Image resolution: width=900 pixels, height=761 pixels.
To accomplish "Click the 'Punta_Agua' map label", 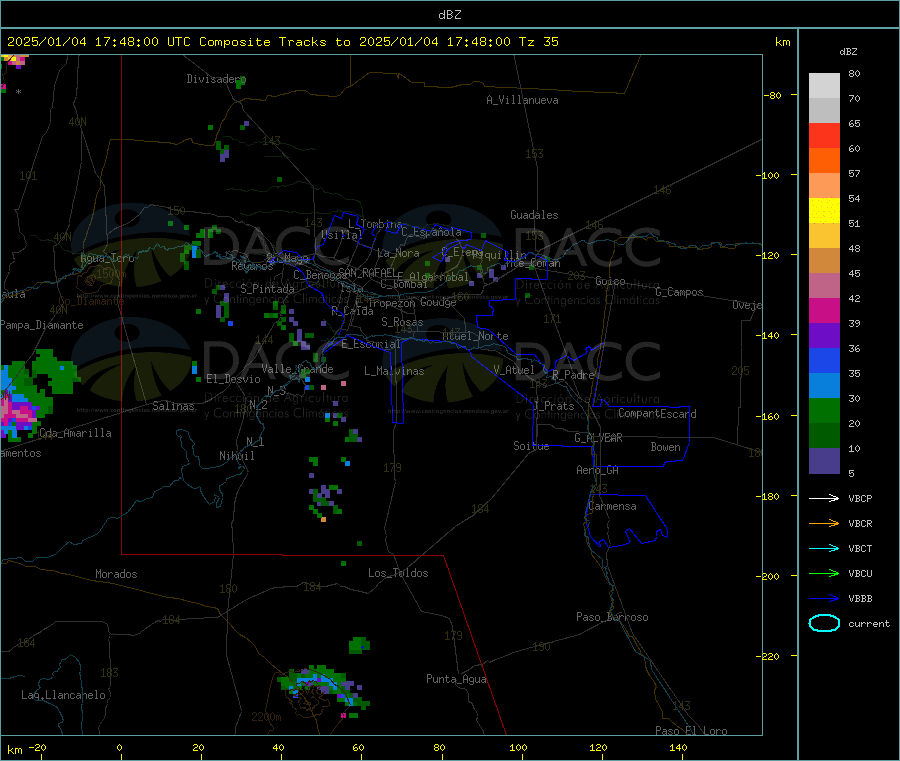I will coord(456,679).
